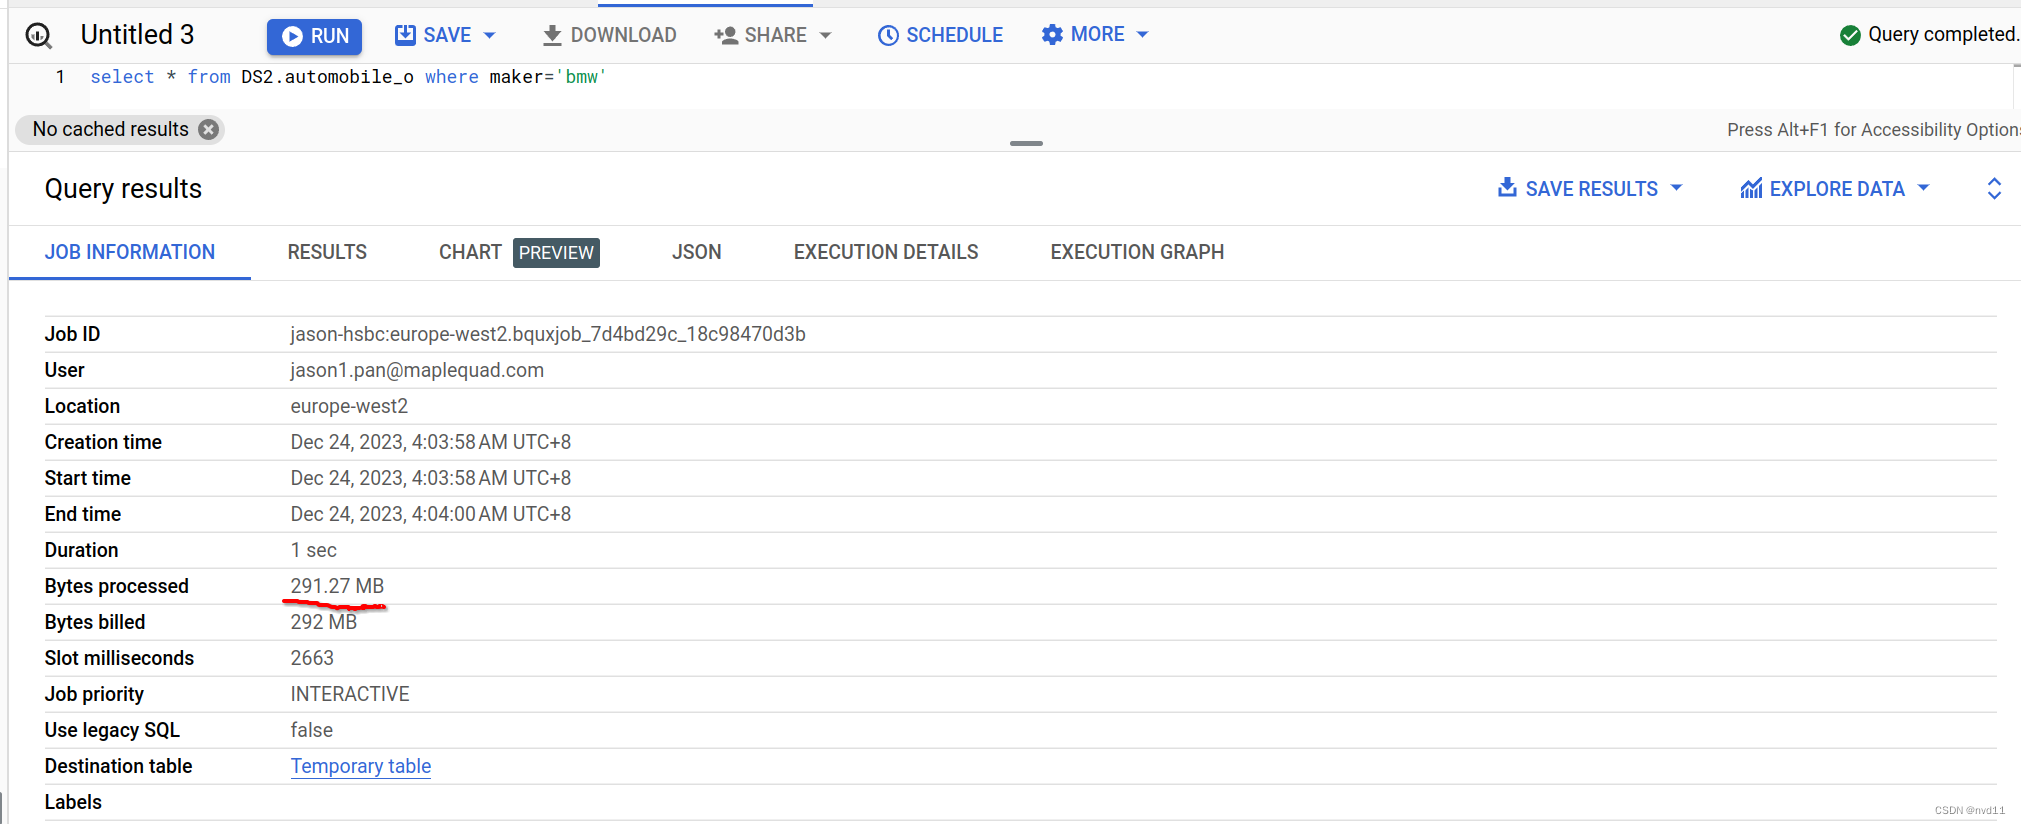Click the Slot milliseconds label

click(x=119, y=658)
